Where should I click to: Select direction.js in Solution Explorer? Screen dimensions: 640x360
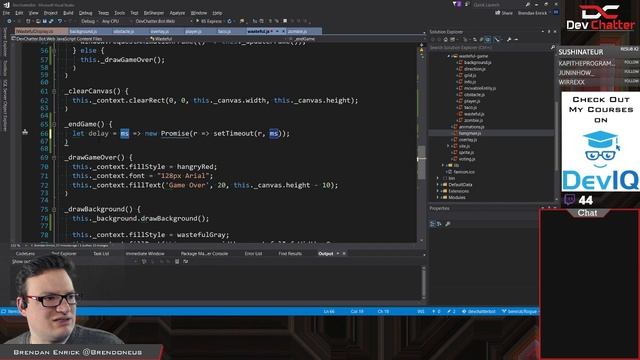click(x=474, y=69)
